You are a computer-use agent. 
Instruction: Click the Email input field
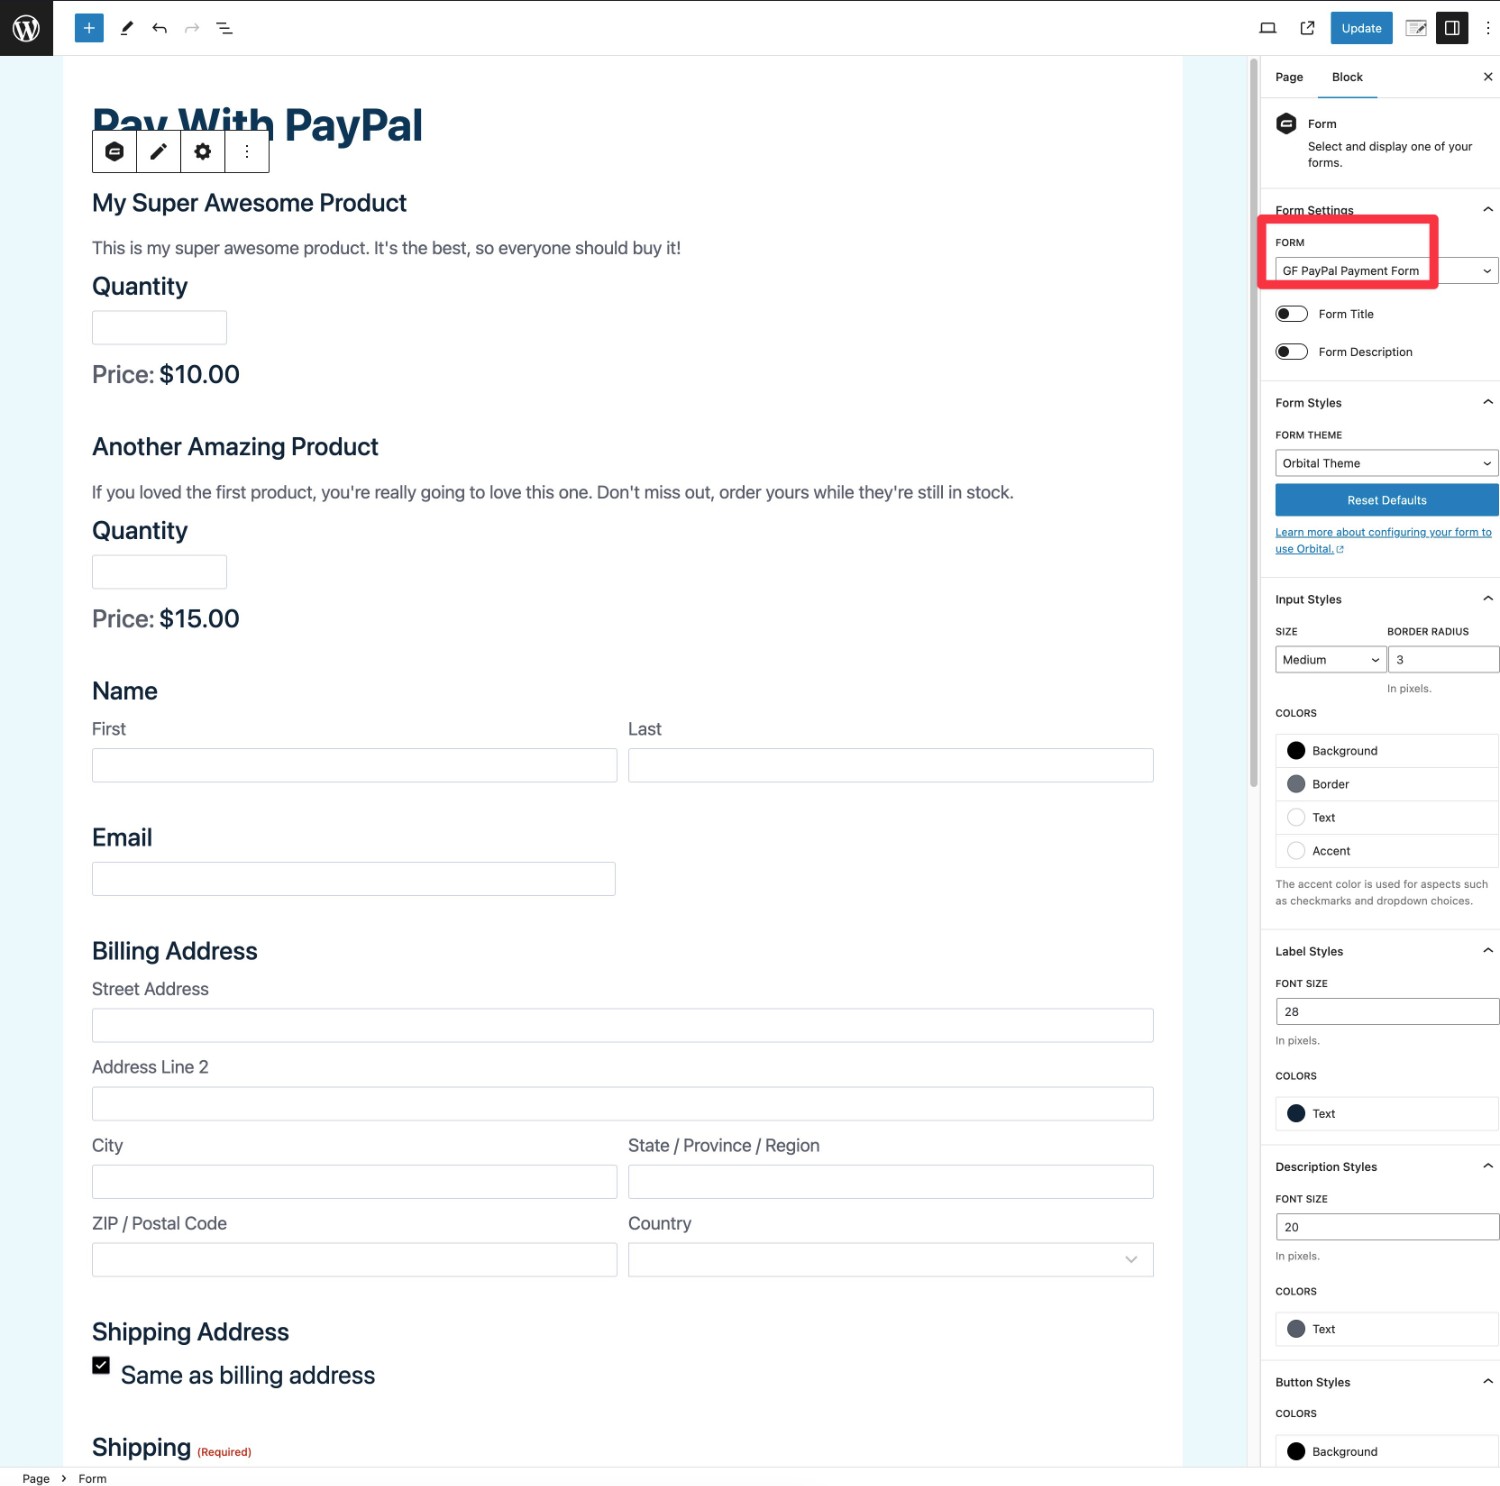tap(353, 879)
